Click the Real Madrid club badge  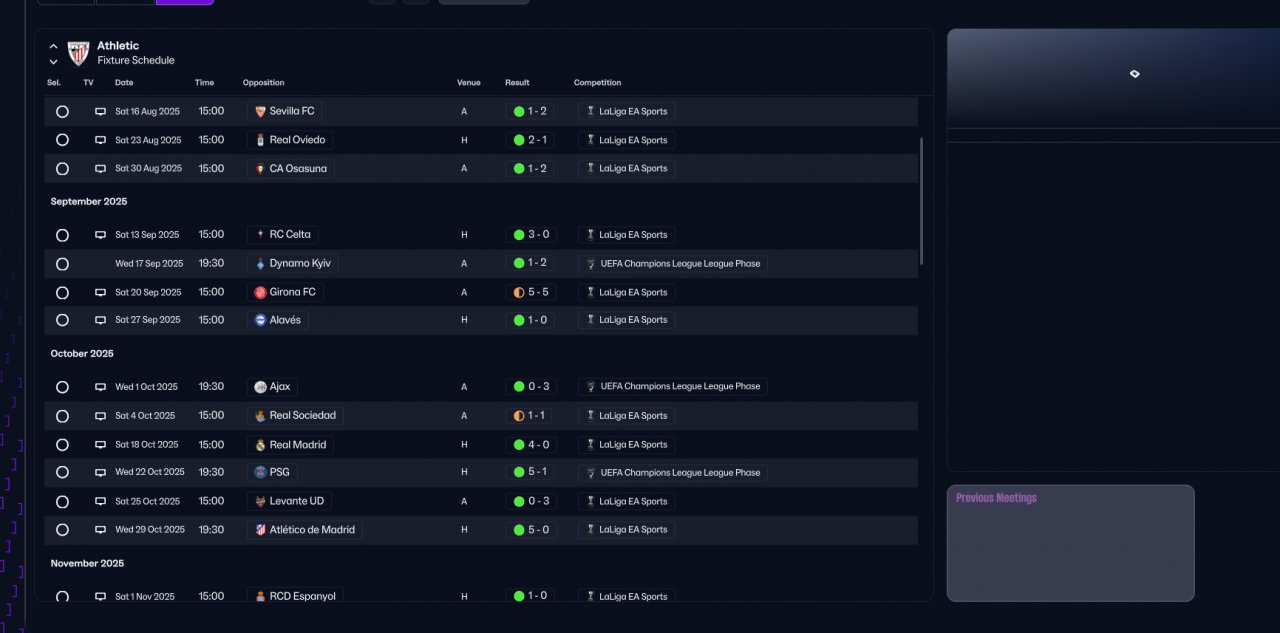pyautogui.click(x=260, y=445)
